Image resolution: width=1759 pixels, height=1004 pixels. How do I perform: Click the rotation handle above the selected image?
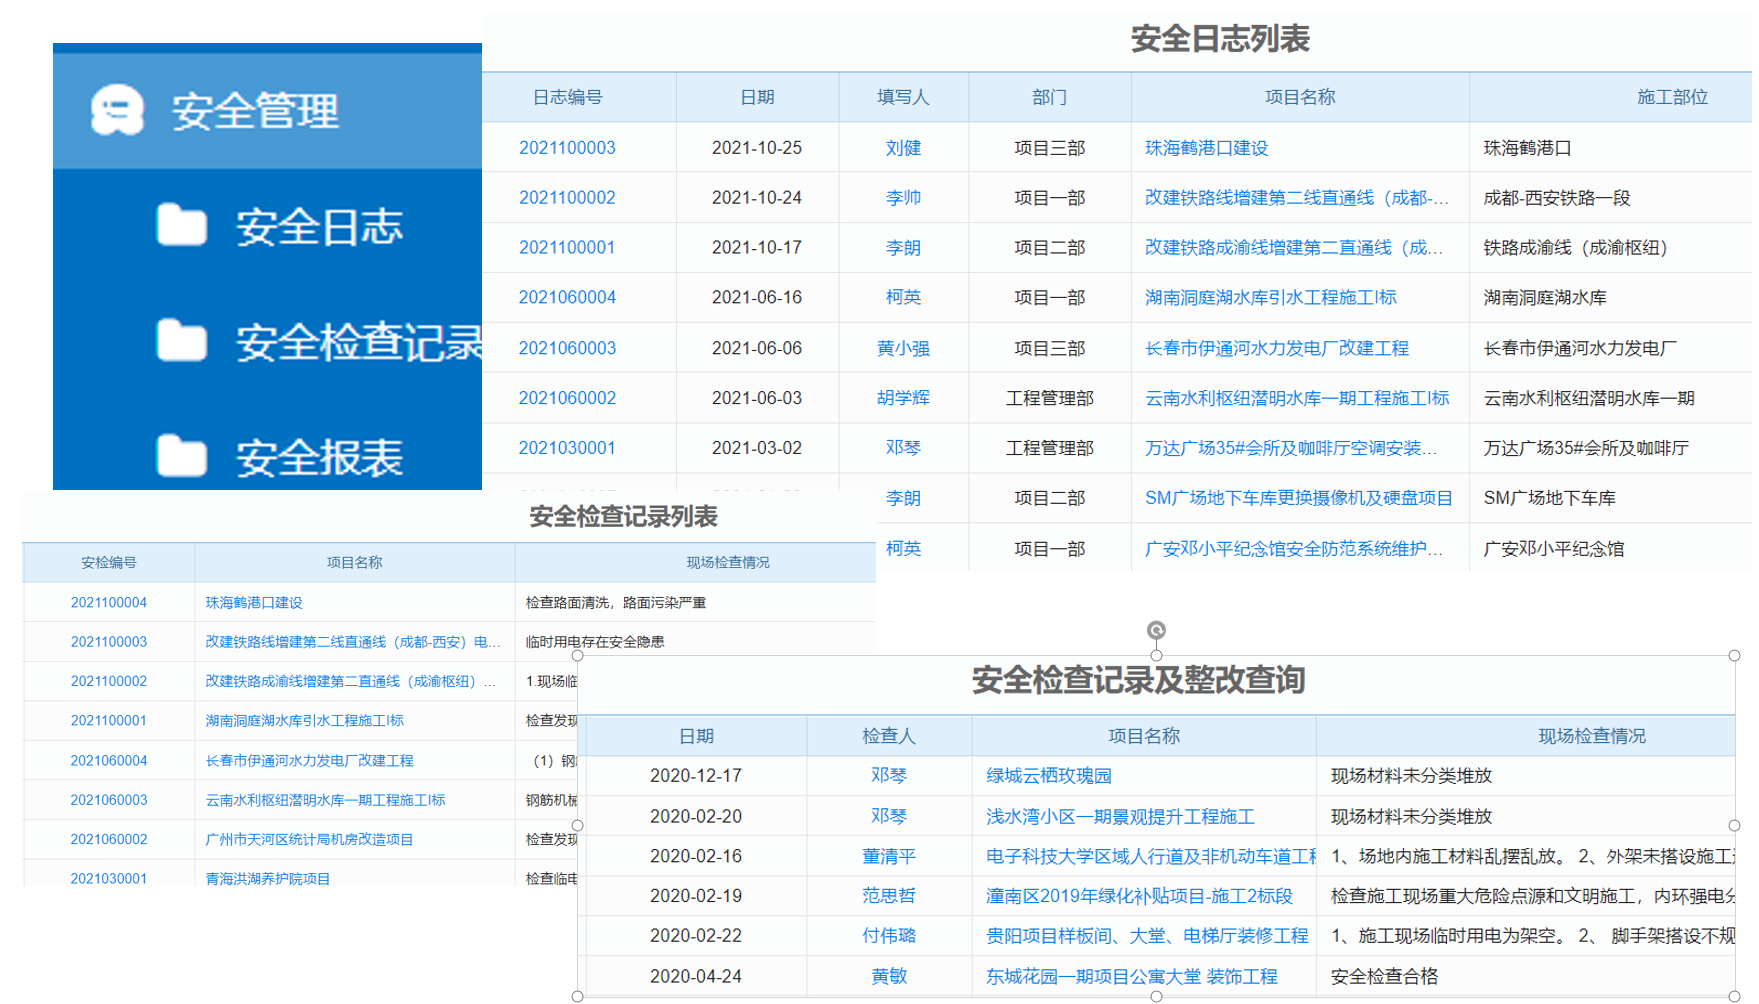[1156, 630]
